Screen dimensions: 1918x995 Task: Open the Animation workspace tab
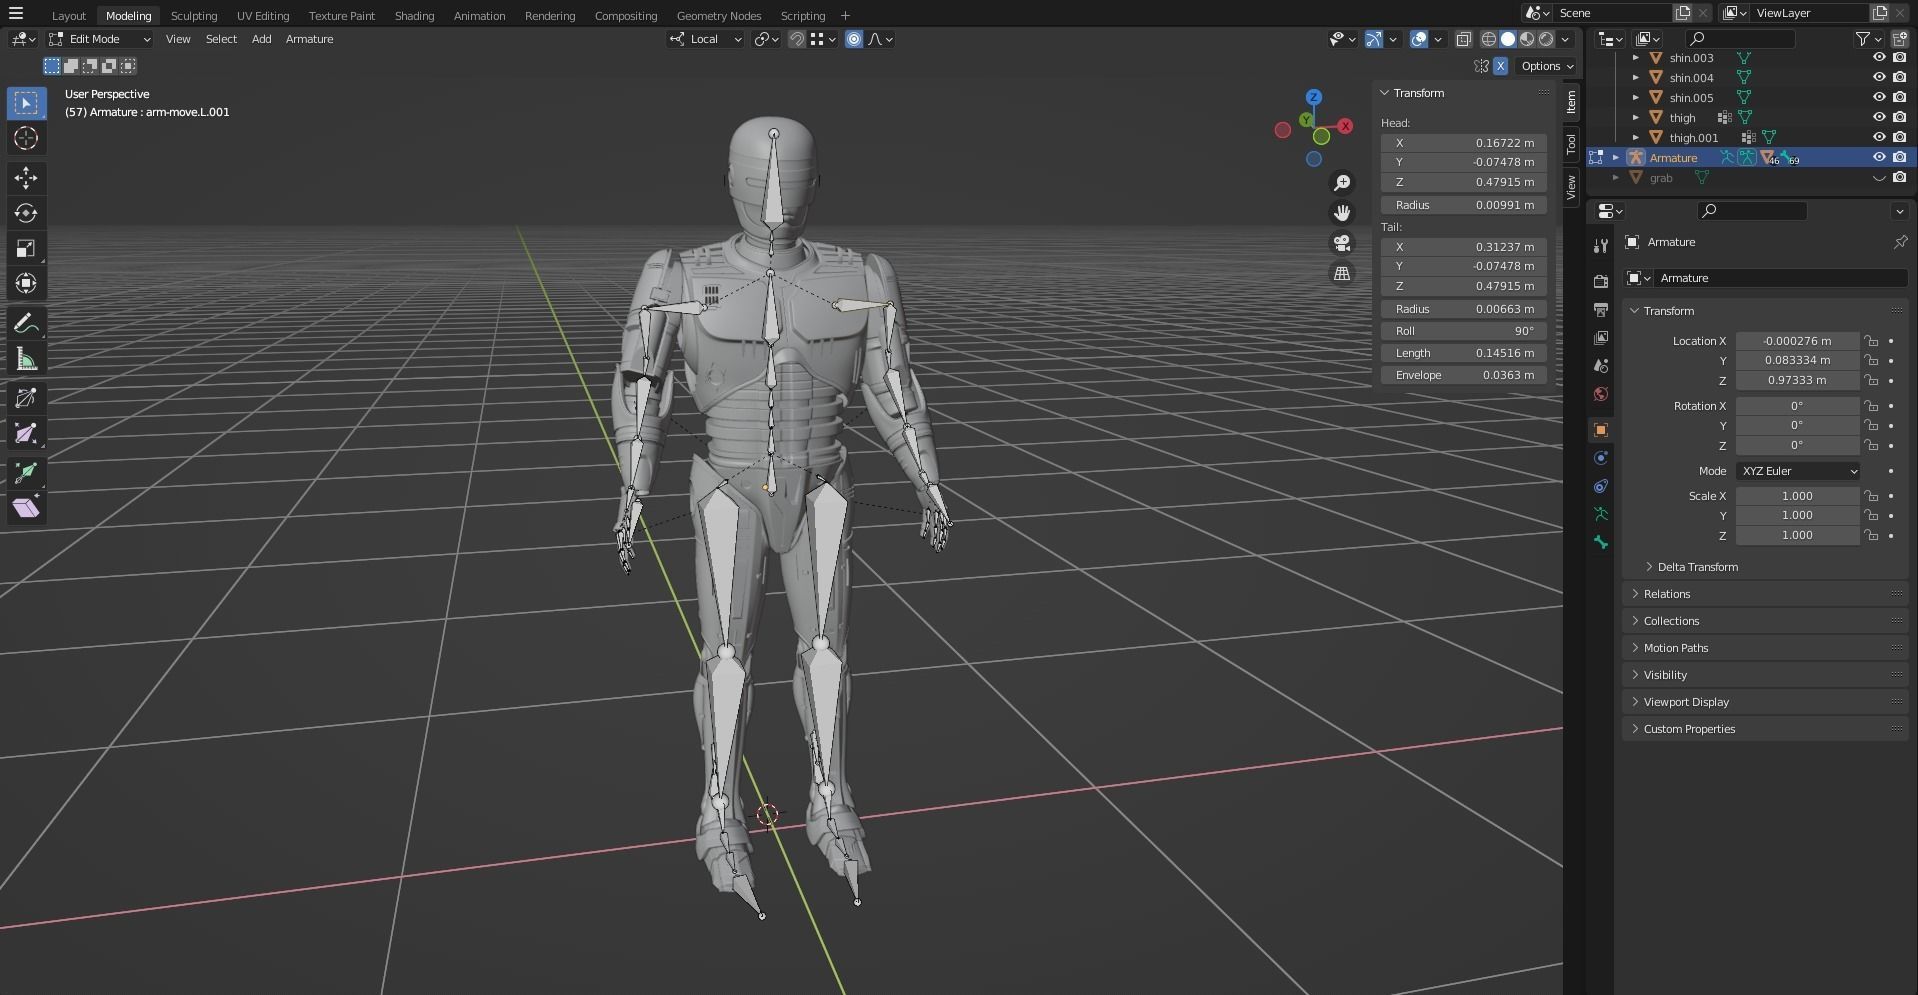[479, 16]
